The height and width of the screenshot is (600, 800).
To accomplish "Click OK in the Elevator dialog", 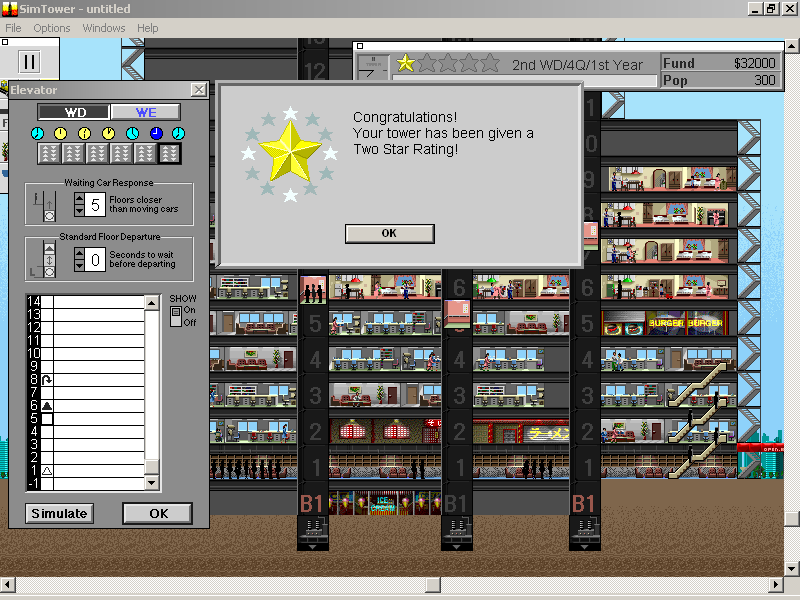I will (158, 513).
